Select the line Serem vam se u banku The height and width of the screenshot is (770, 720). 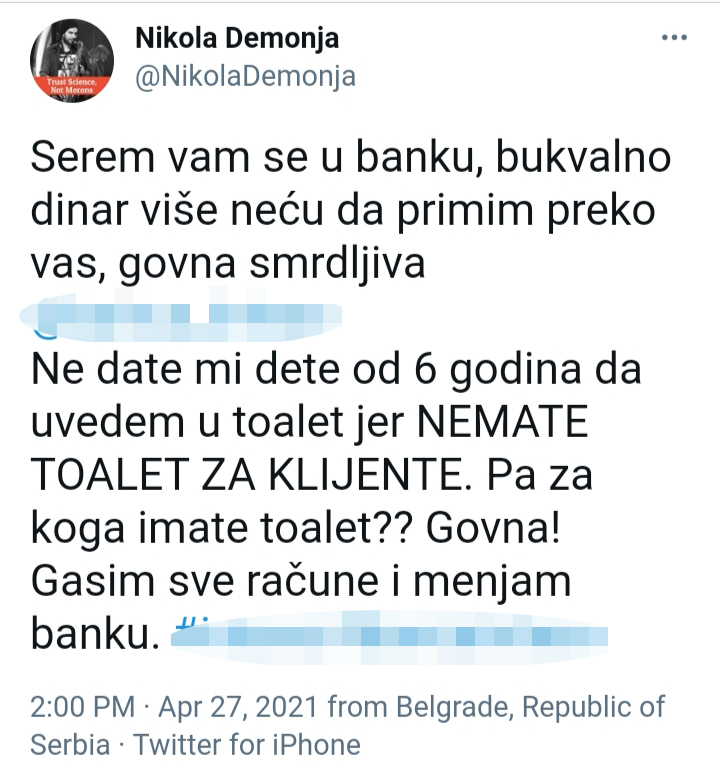pos(256,158)
